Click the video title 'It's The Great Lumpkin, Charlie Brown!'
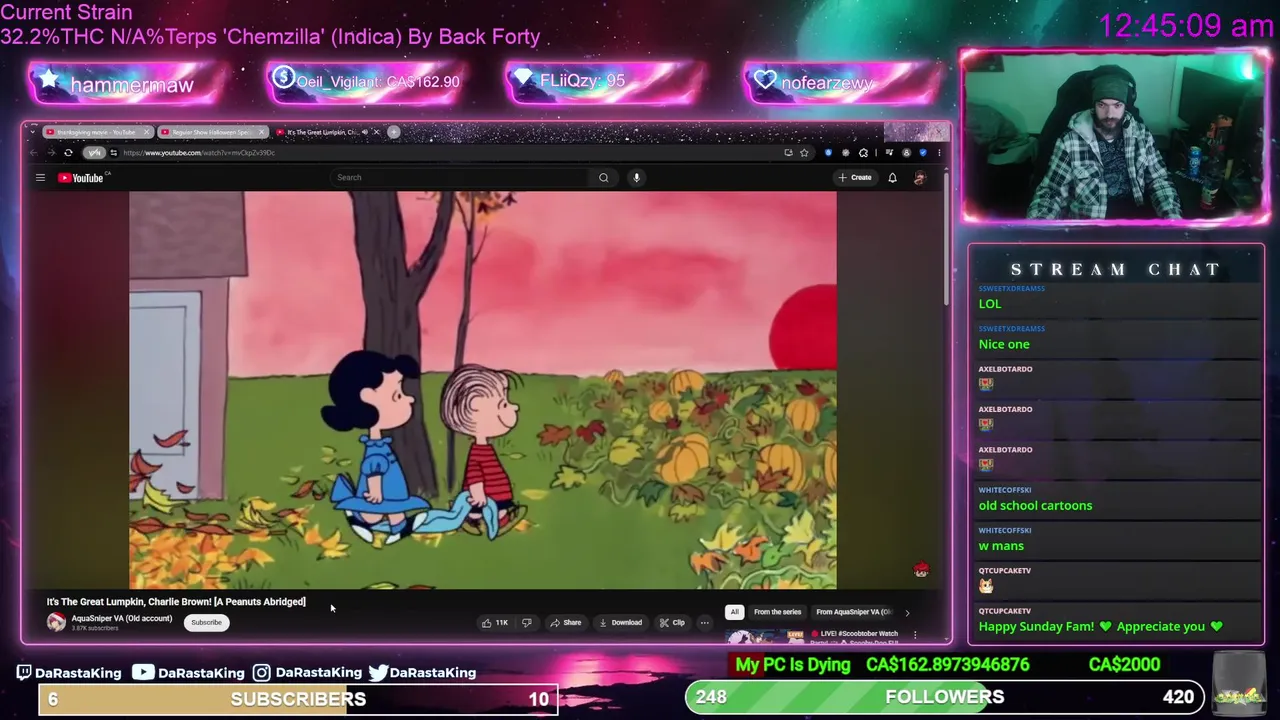This screenshot has height=720, width=1280. pos(176,602)
